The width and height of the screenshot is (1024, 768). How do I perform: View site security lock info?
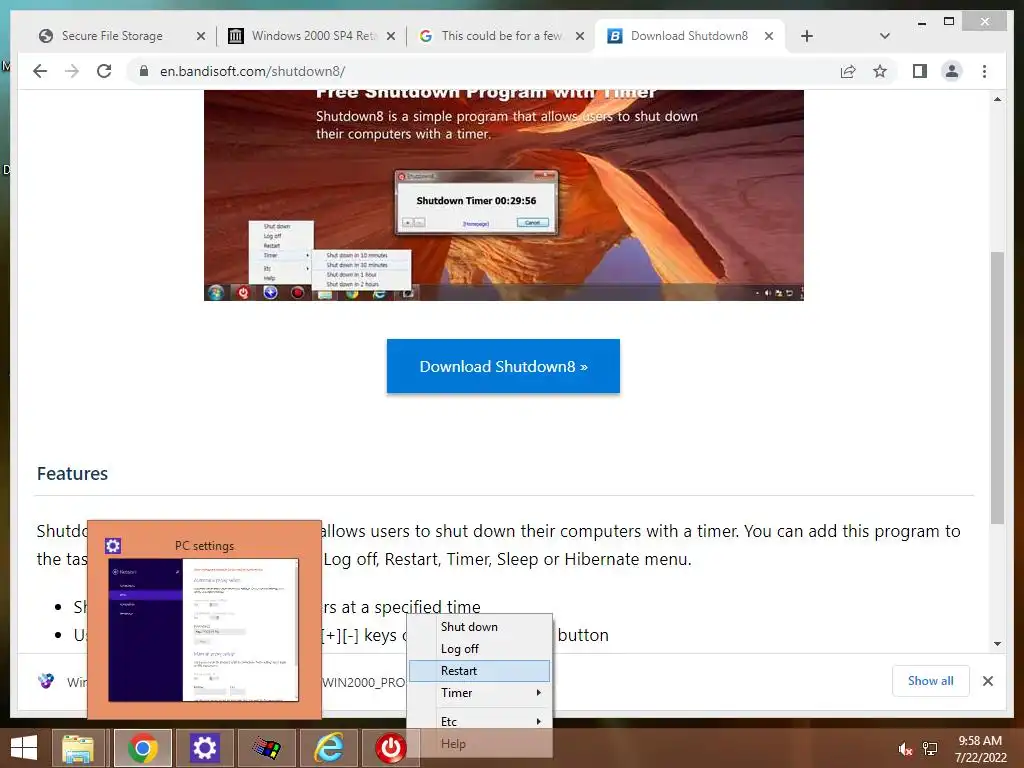144,71
